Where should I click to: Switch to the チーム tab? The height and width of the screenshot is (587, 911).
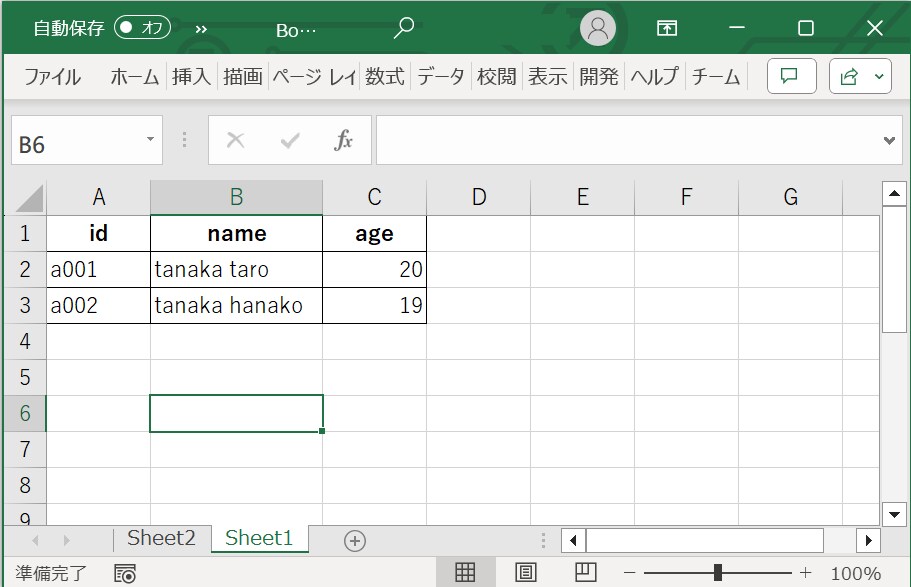(x=716, y=76)
